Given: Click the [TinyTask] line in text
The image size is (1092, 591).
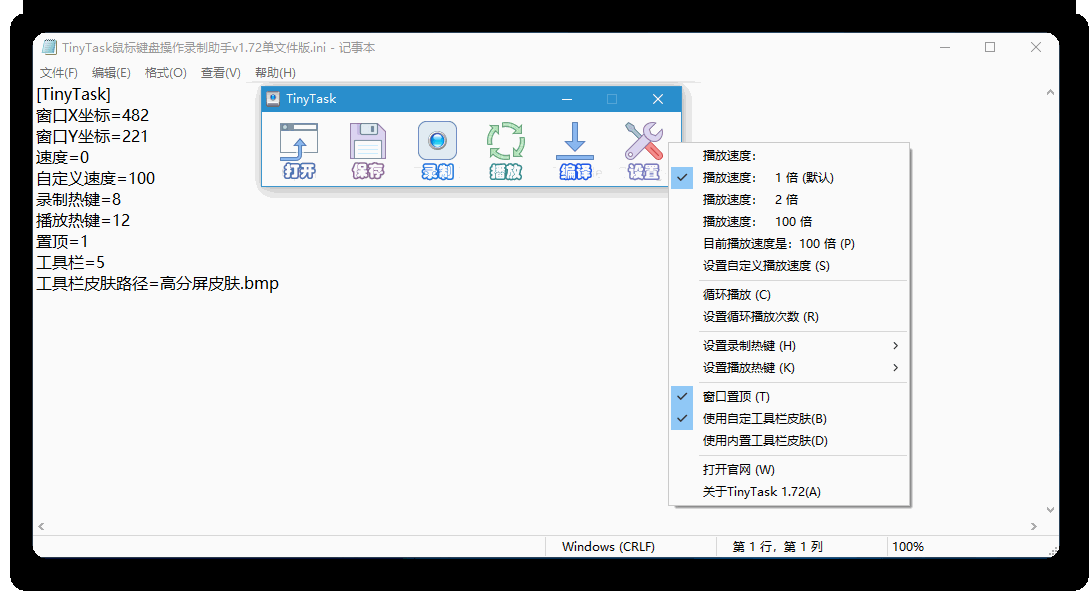Looking at the screenshot, I should pyautogui.click(x=73, y=95).
